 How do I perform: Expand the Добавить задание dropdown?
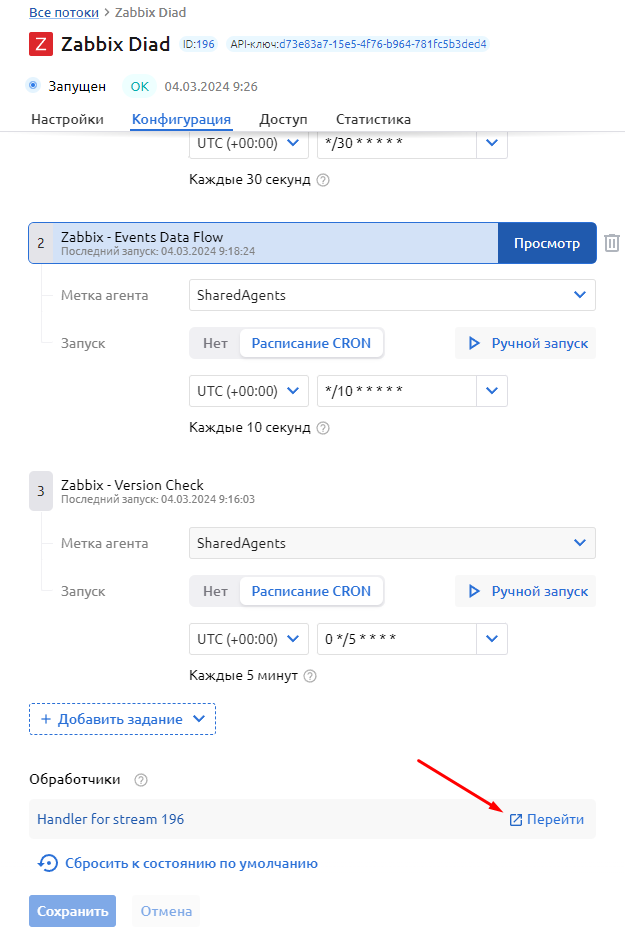[199, 719]
